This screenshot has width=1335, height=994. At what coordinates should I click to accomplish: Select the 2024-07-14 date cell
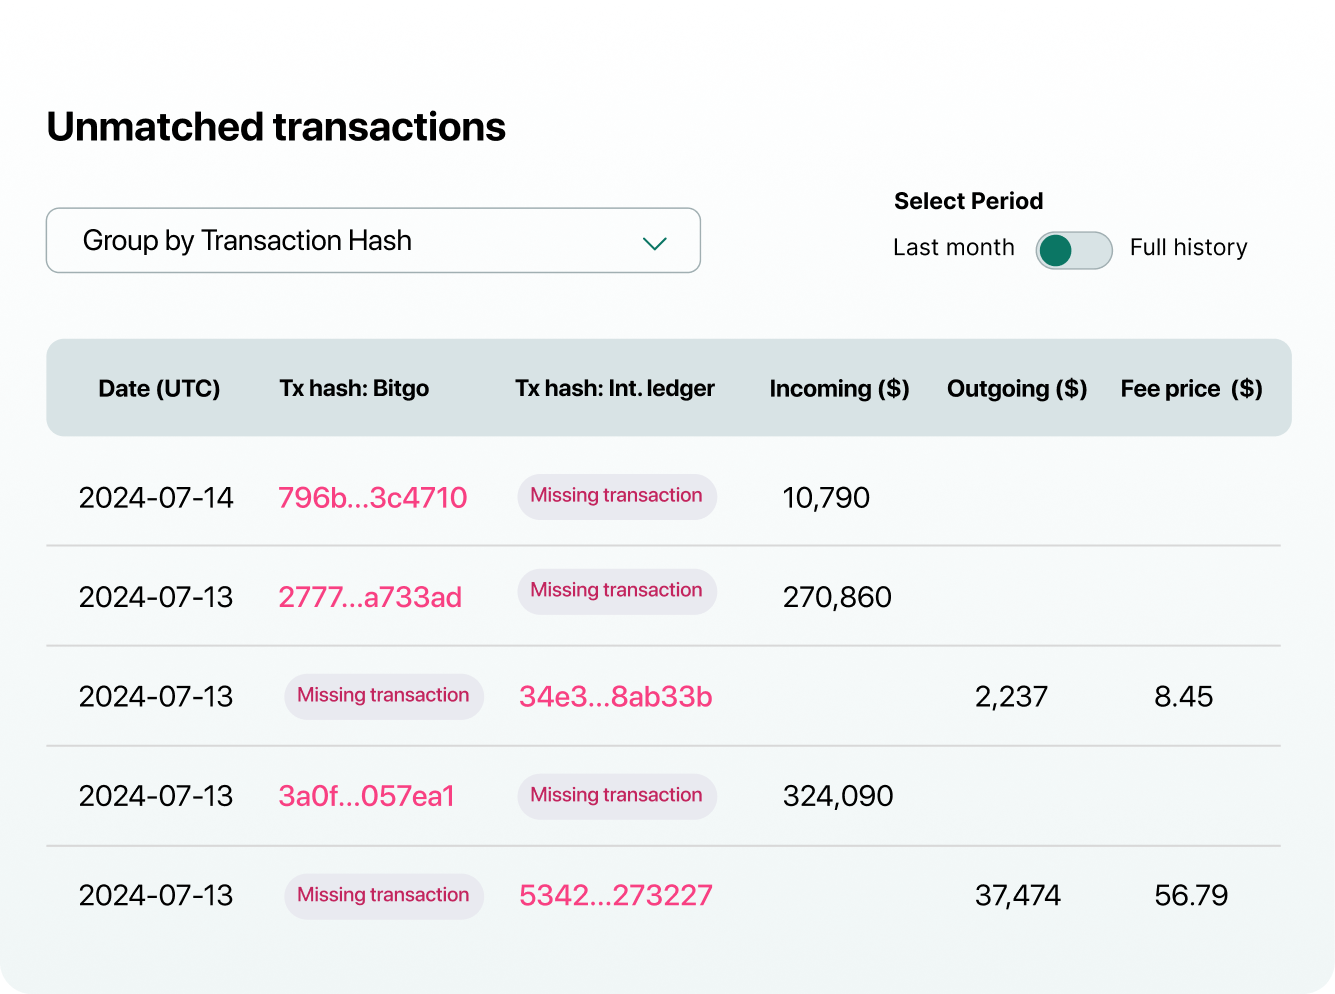156,497
